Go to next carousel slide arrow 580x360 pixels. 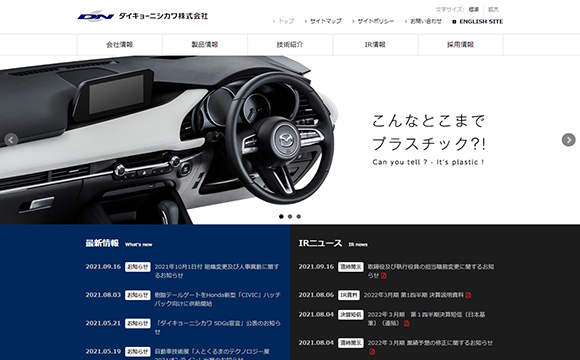point(569,140)
